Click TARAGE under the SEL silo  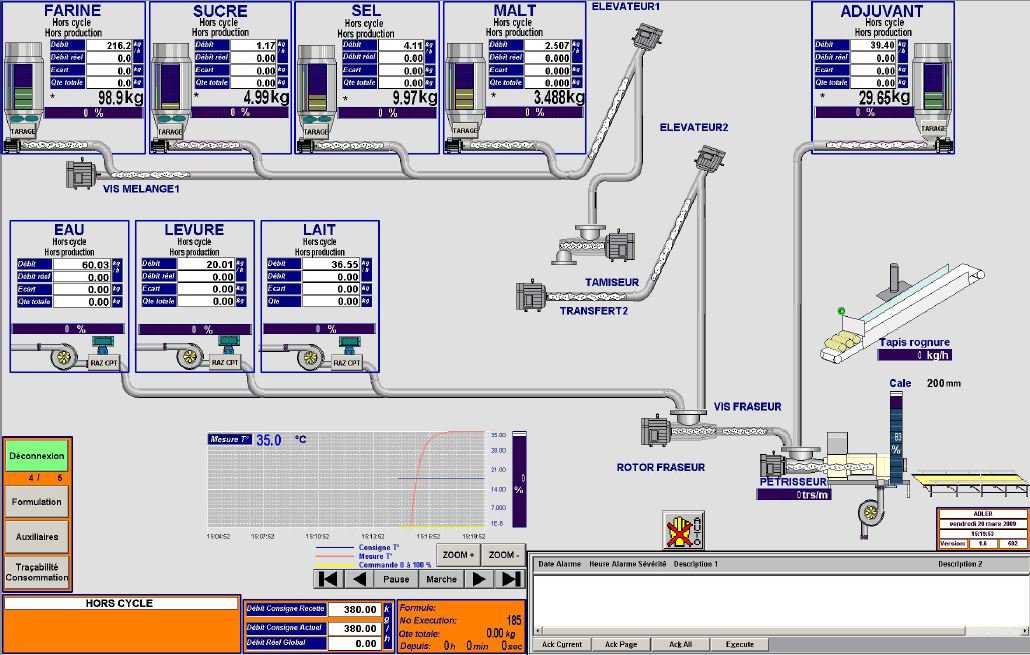[x=316, y=131]
